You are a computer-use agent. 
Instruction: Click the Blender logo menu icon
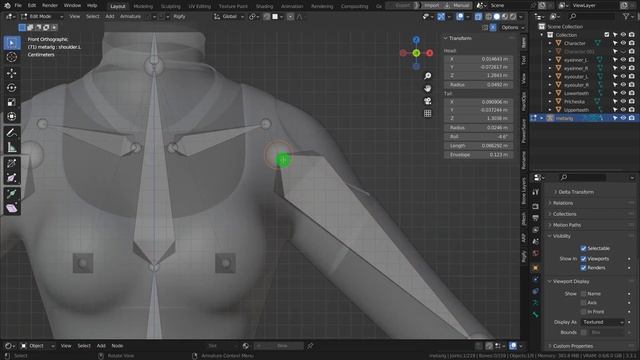[x=7, y=6]
